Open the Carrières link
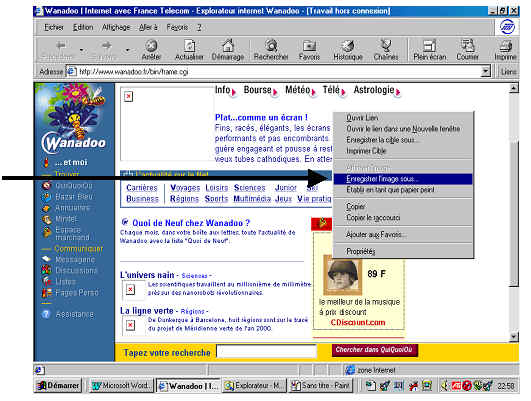Image resolution: width=531 pixels, height=401 pixels. pos(142,188)
